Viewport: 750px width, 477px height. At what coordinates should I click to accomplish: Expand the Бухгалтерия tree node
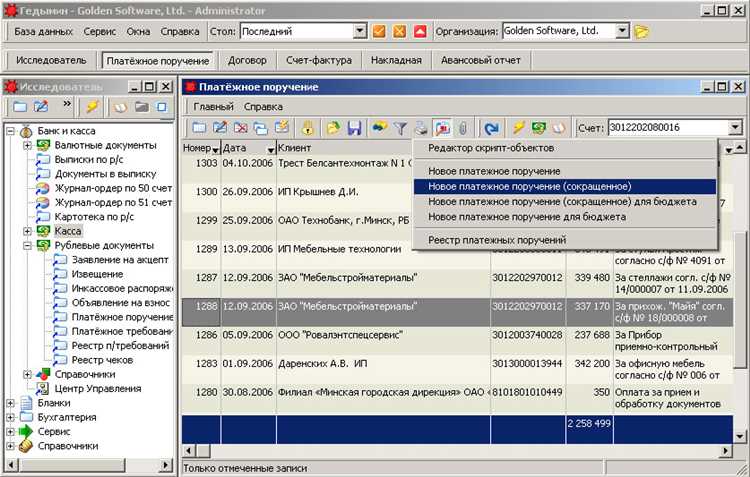click(11, 417)
